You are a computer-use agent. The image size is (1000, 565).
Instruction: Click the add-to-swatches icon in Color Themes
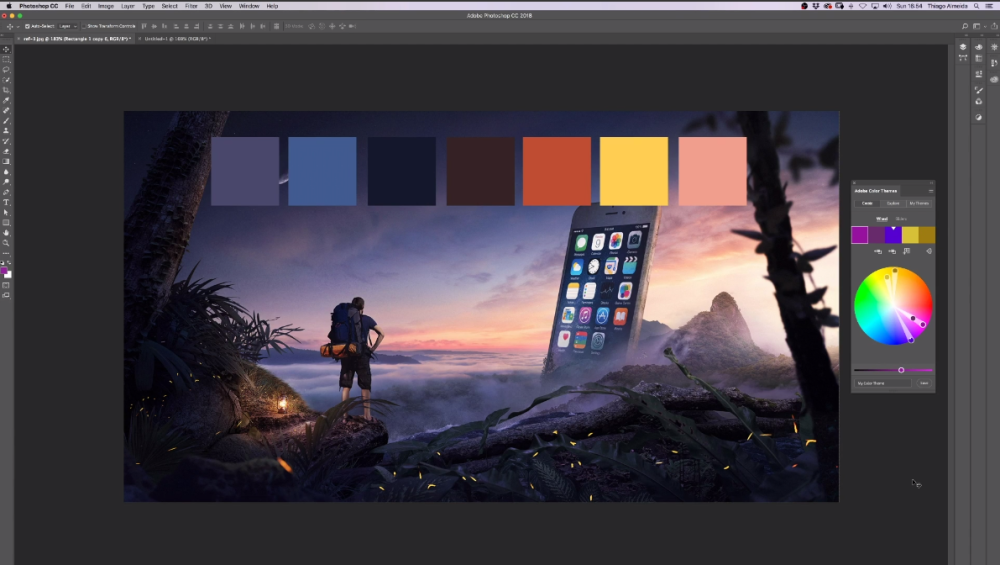pos(907,251)
